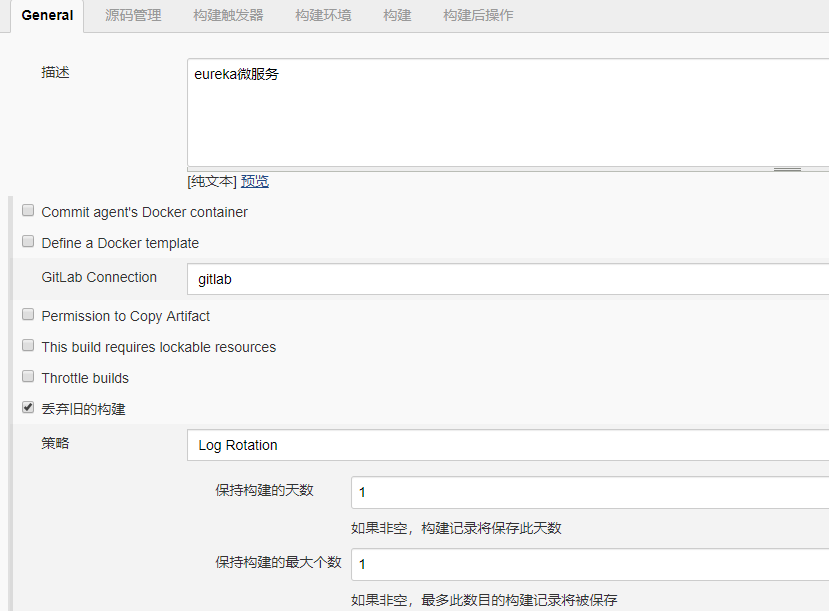Open the 策略 Log Rotation dropdown
829x611 pixels.
[508, 445]
